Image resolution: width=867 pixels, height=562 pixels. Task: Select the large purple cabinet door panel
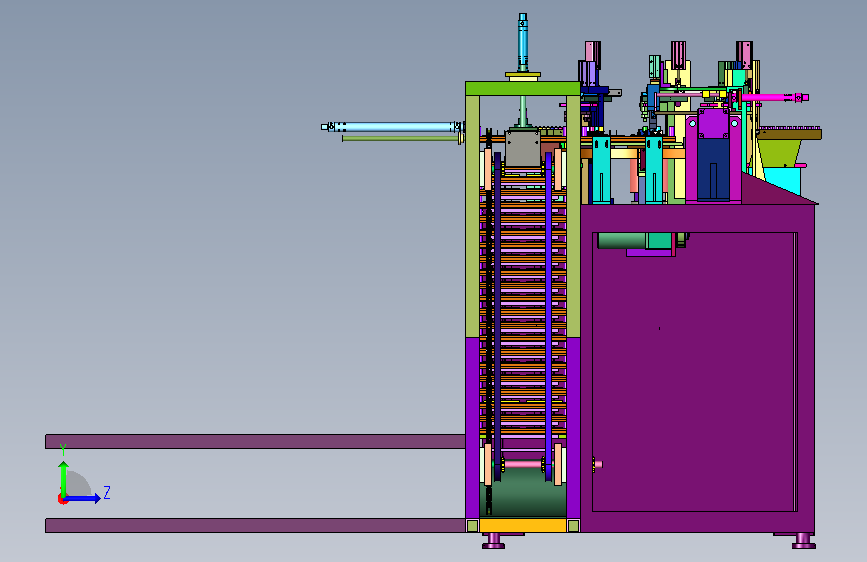tap(694, 372)
